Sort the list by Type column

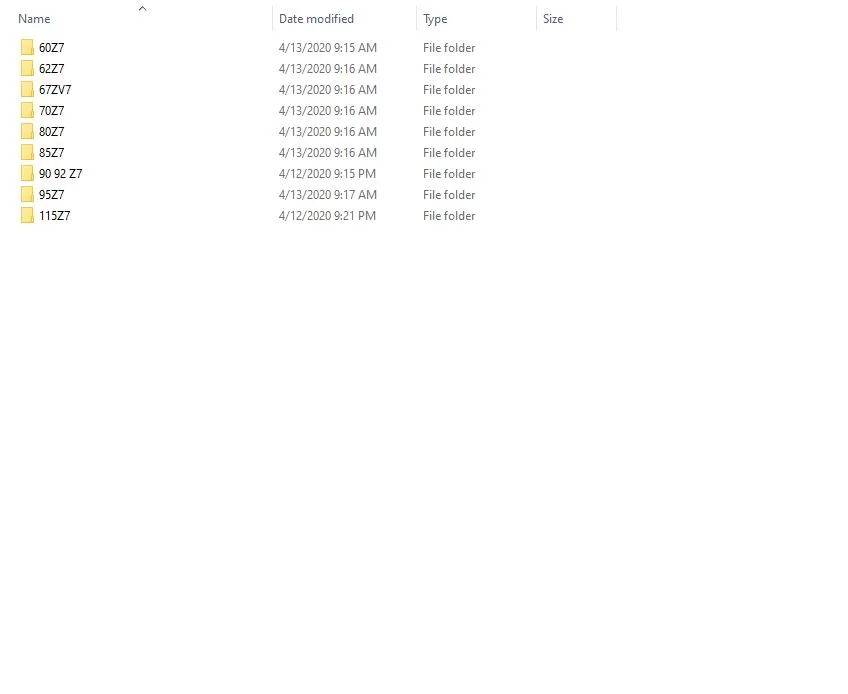coord(476,19)
